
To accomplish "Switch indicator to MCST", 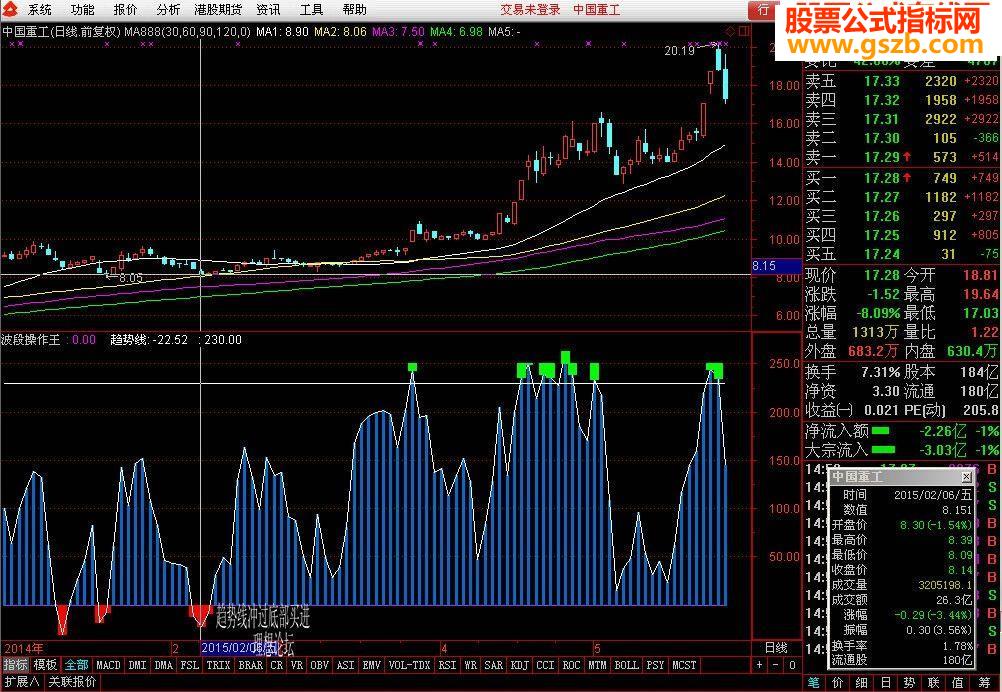I will pyautogui.click(x=684, y=665).
